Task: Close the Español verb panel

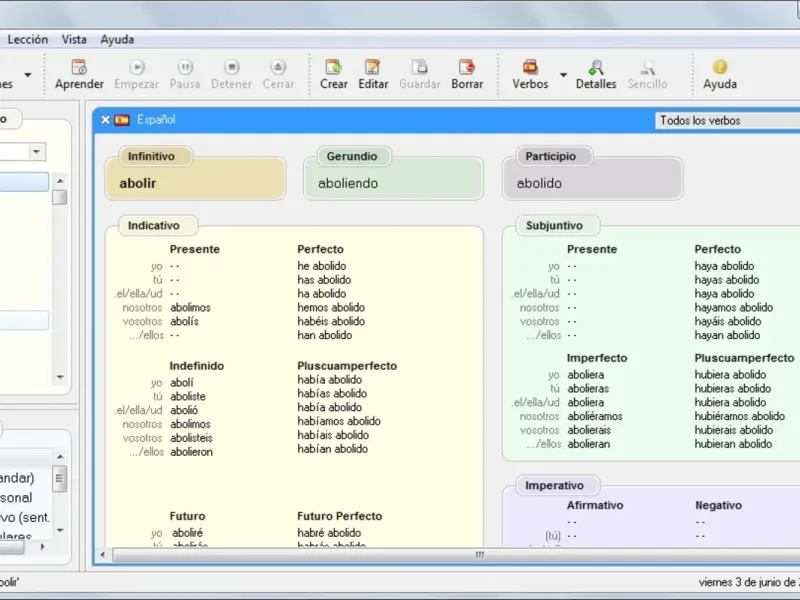Action: (106, 120)
